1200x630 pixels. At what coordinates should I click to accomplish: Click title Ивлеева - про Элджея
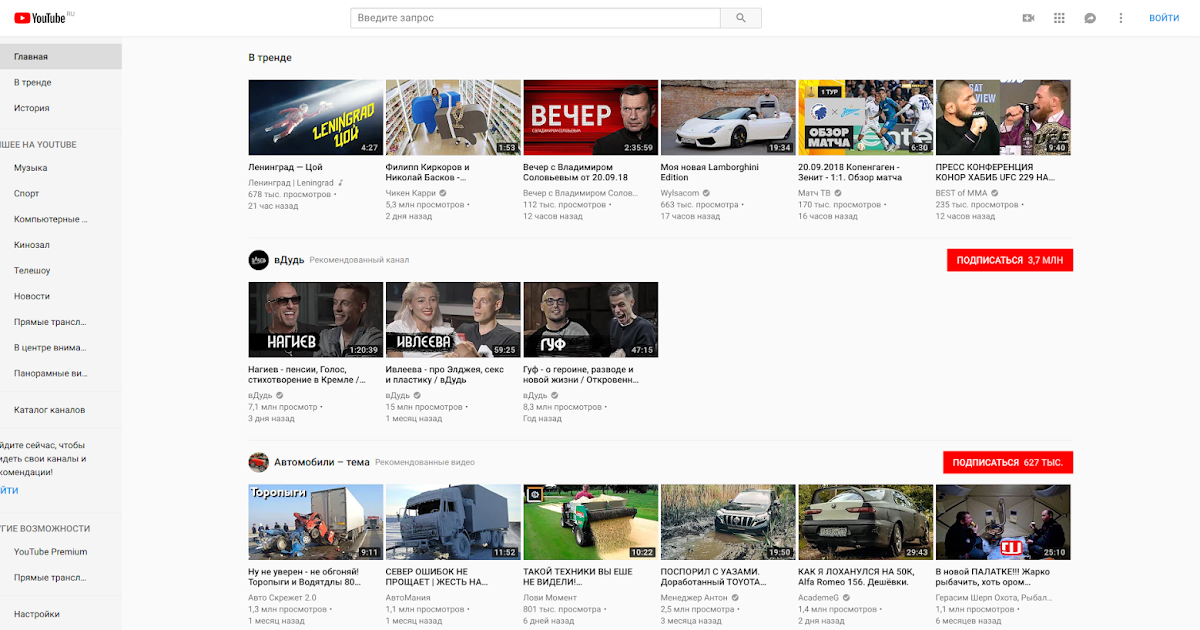pos(445,375)
